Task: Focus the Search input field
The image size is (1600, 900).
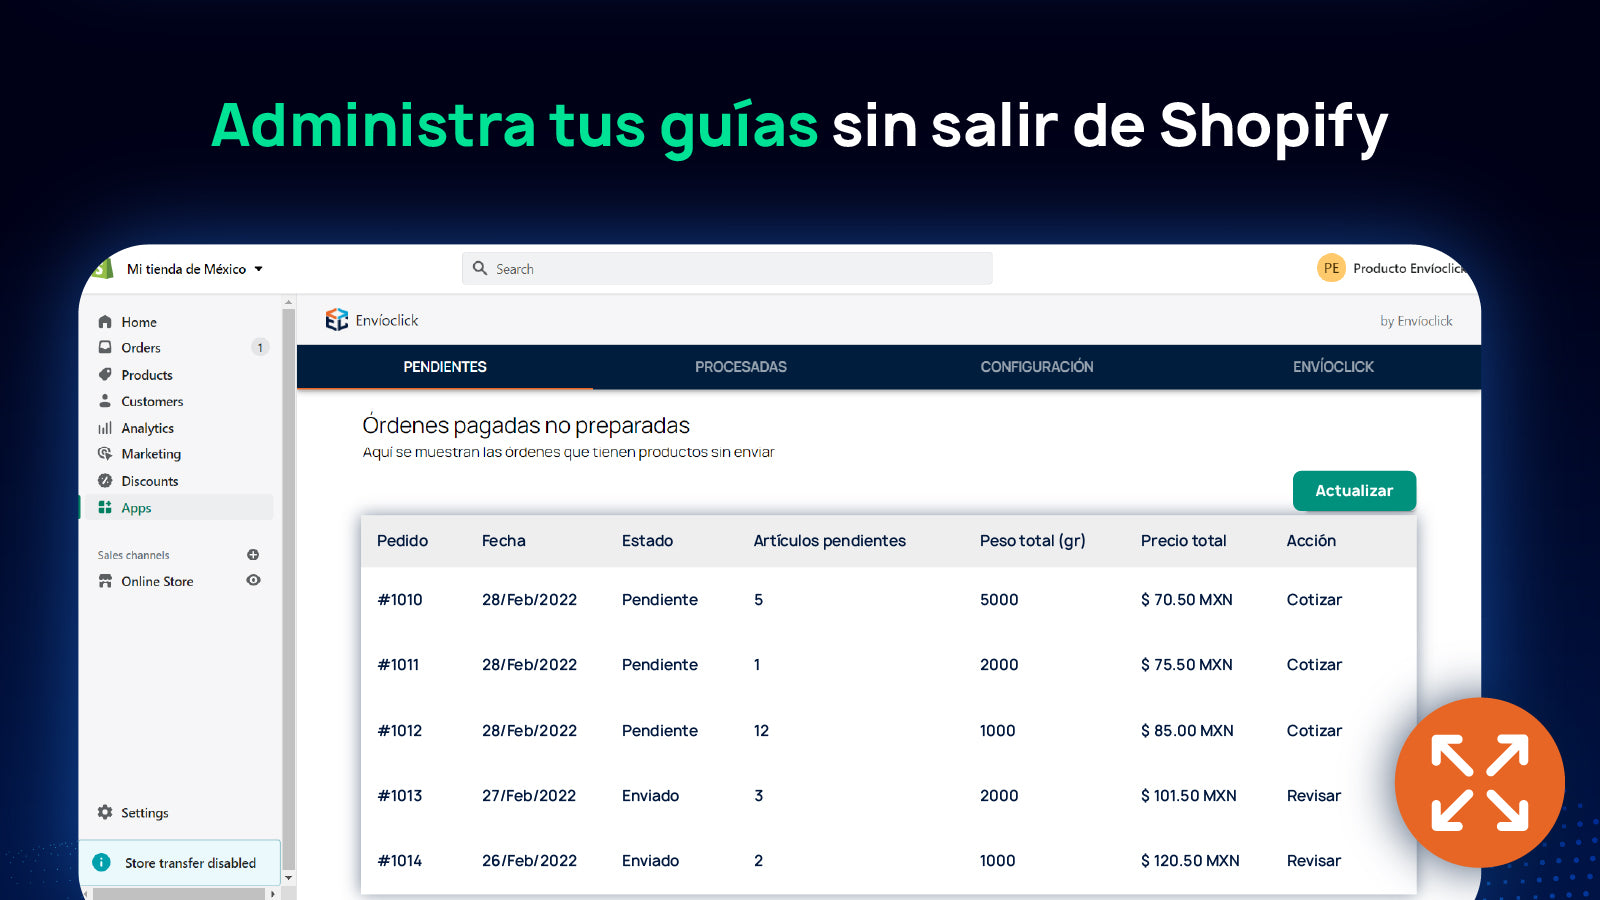Action: [x=727, y=268]
